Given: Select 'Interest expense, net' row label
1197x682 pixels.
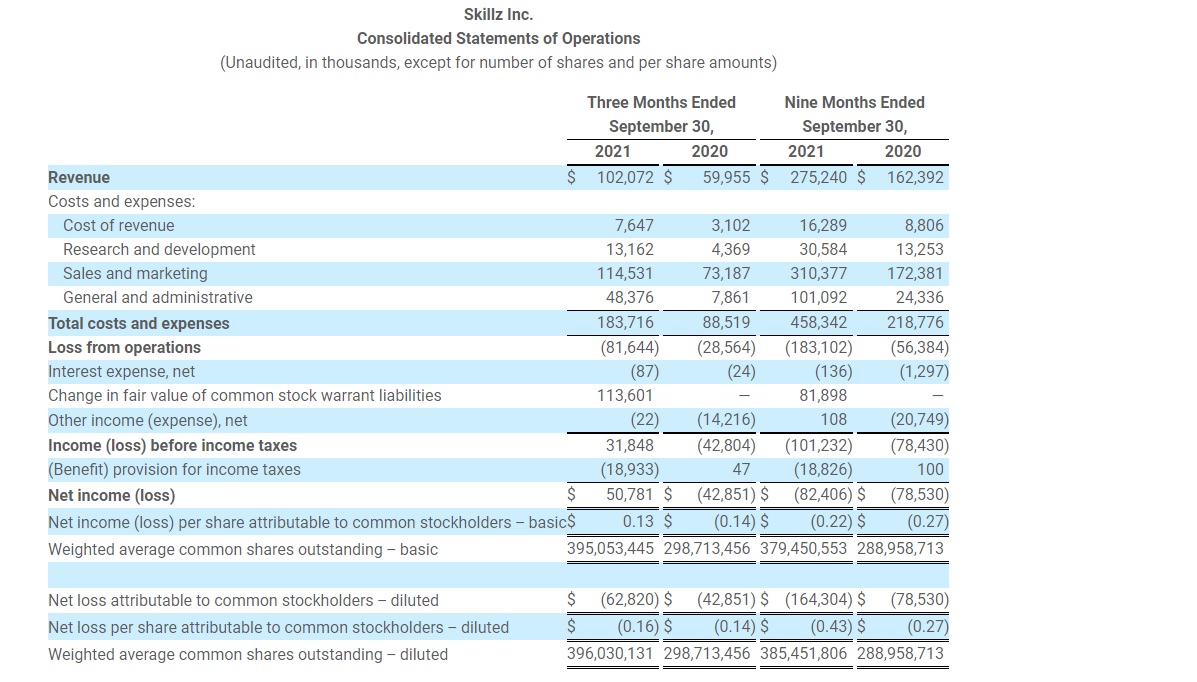Looking at the screenshot, I should (x=121, y=371).
